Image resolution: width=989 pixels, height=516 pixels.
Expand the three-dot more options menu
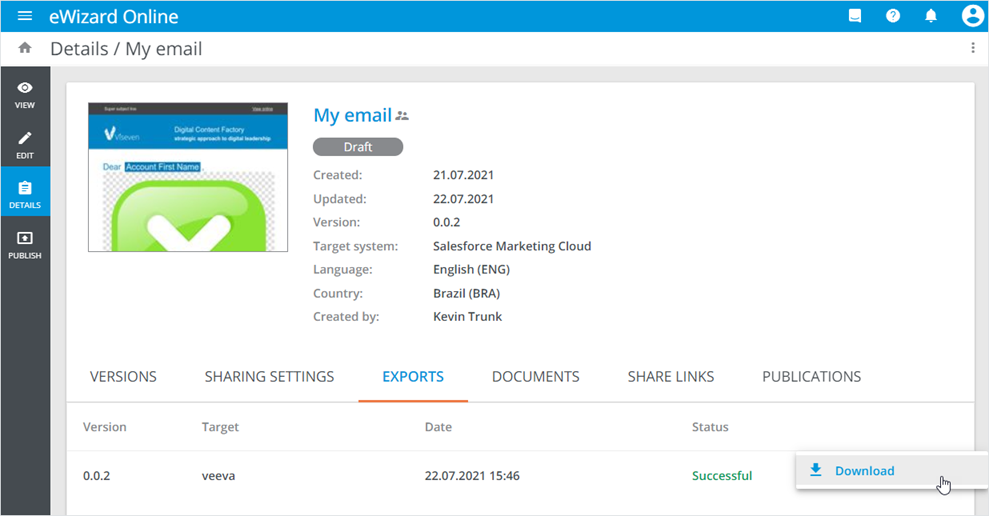972,48
